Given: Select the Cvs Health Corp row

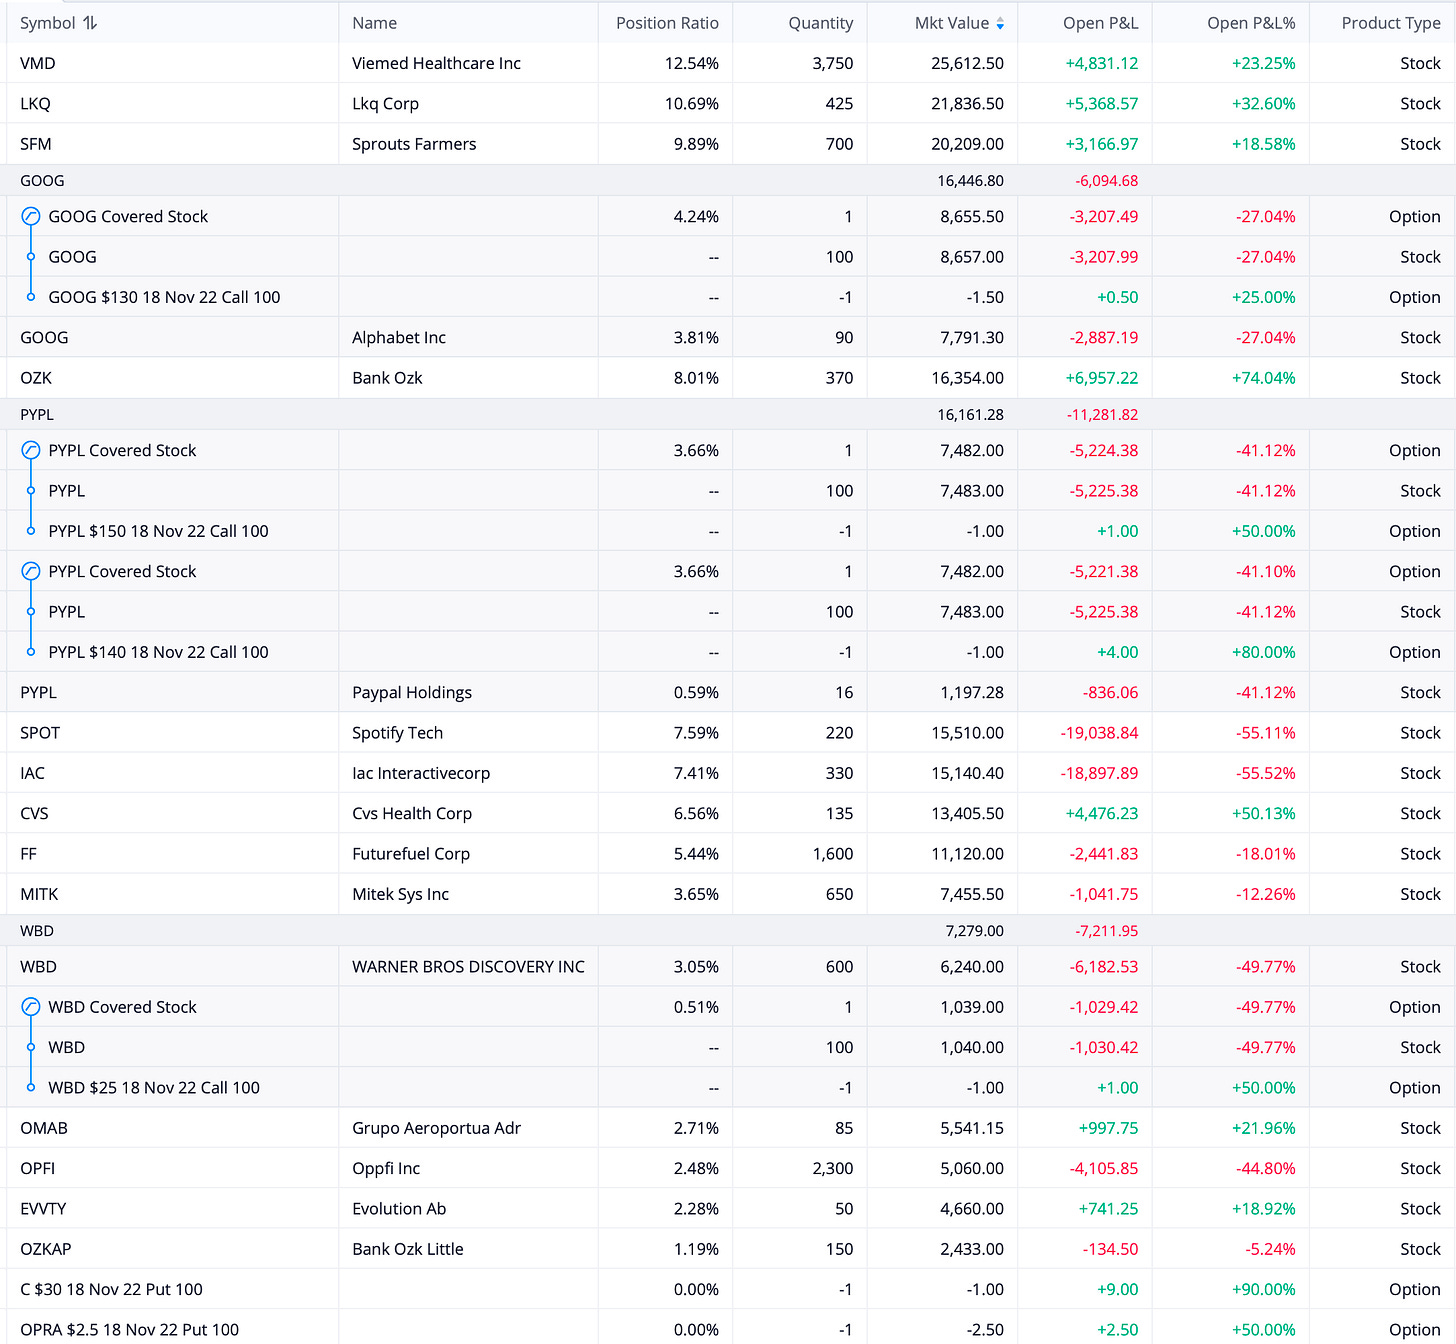Looking at the screenshot, I should point(728,813).
